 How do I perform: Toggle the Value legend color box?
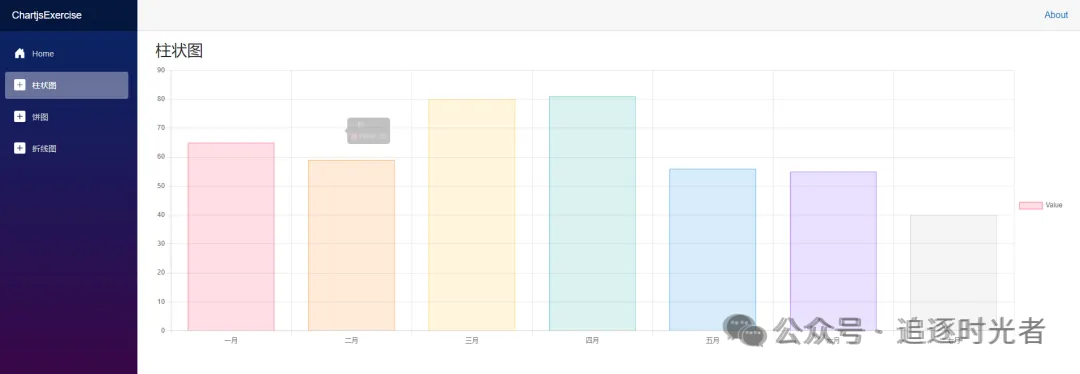click(x=1030, y=205)
